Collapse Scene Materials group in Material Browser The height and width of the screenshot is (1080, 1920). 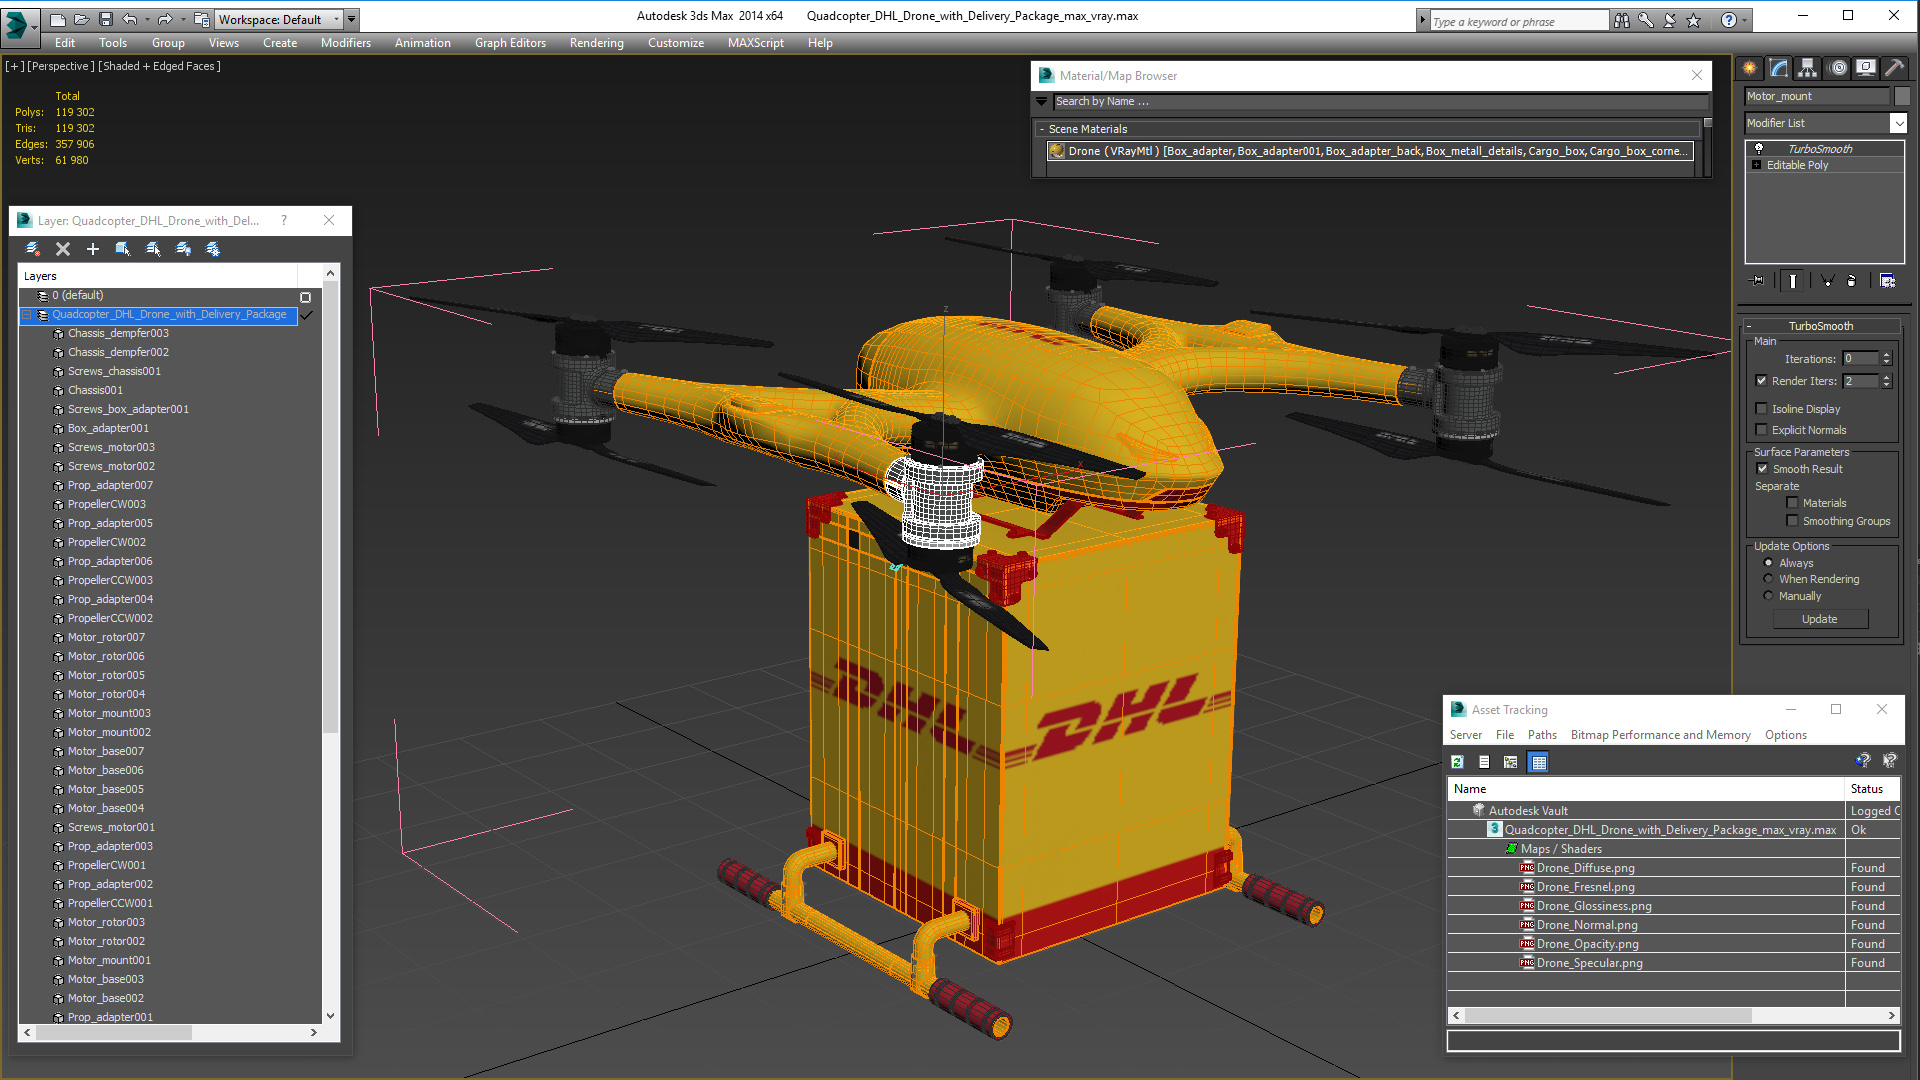[1042, 129]
